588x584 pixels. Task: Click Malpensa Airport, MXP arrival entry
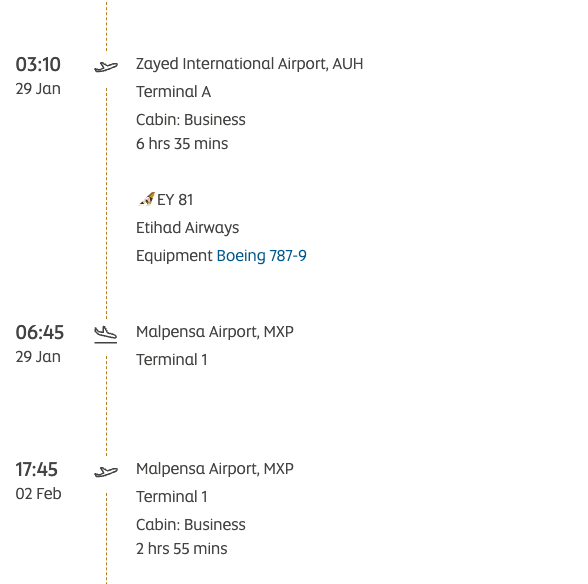point(214,332)
